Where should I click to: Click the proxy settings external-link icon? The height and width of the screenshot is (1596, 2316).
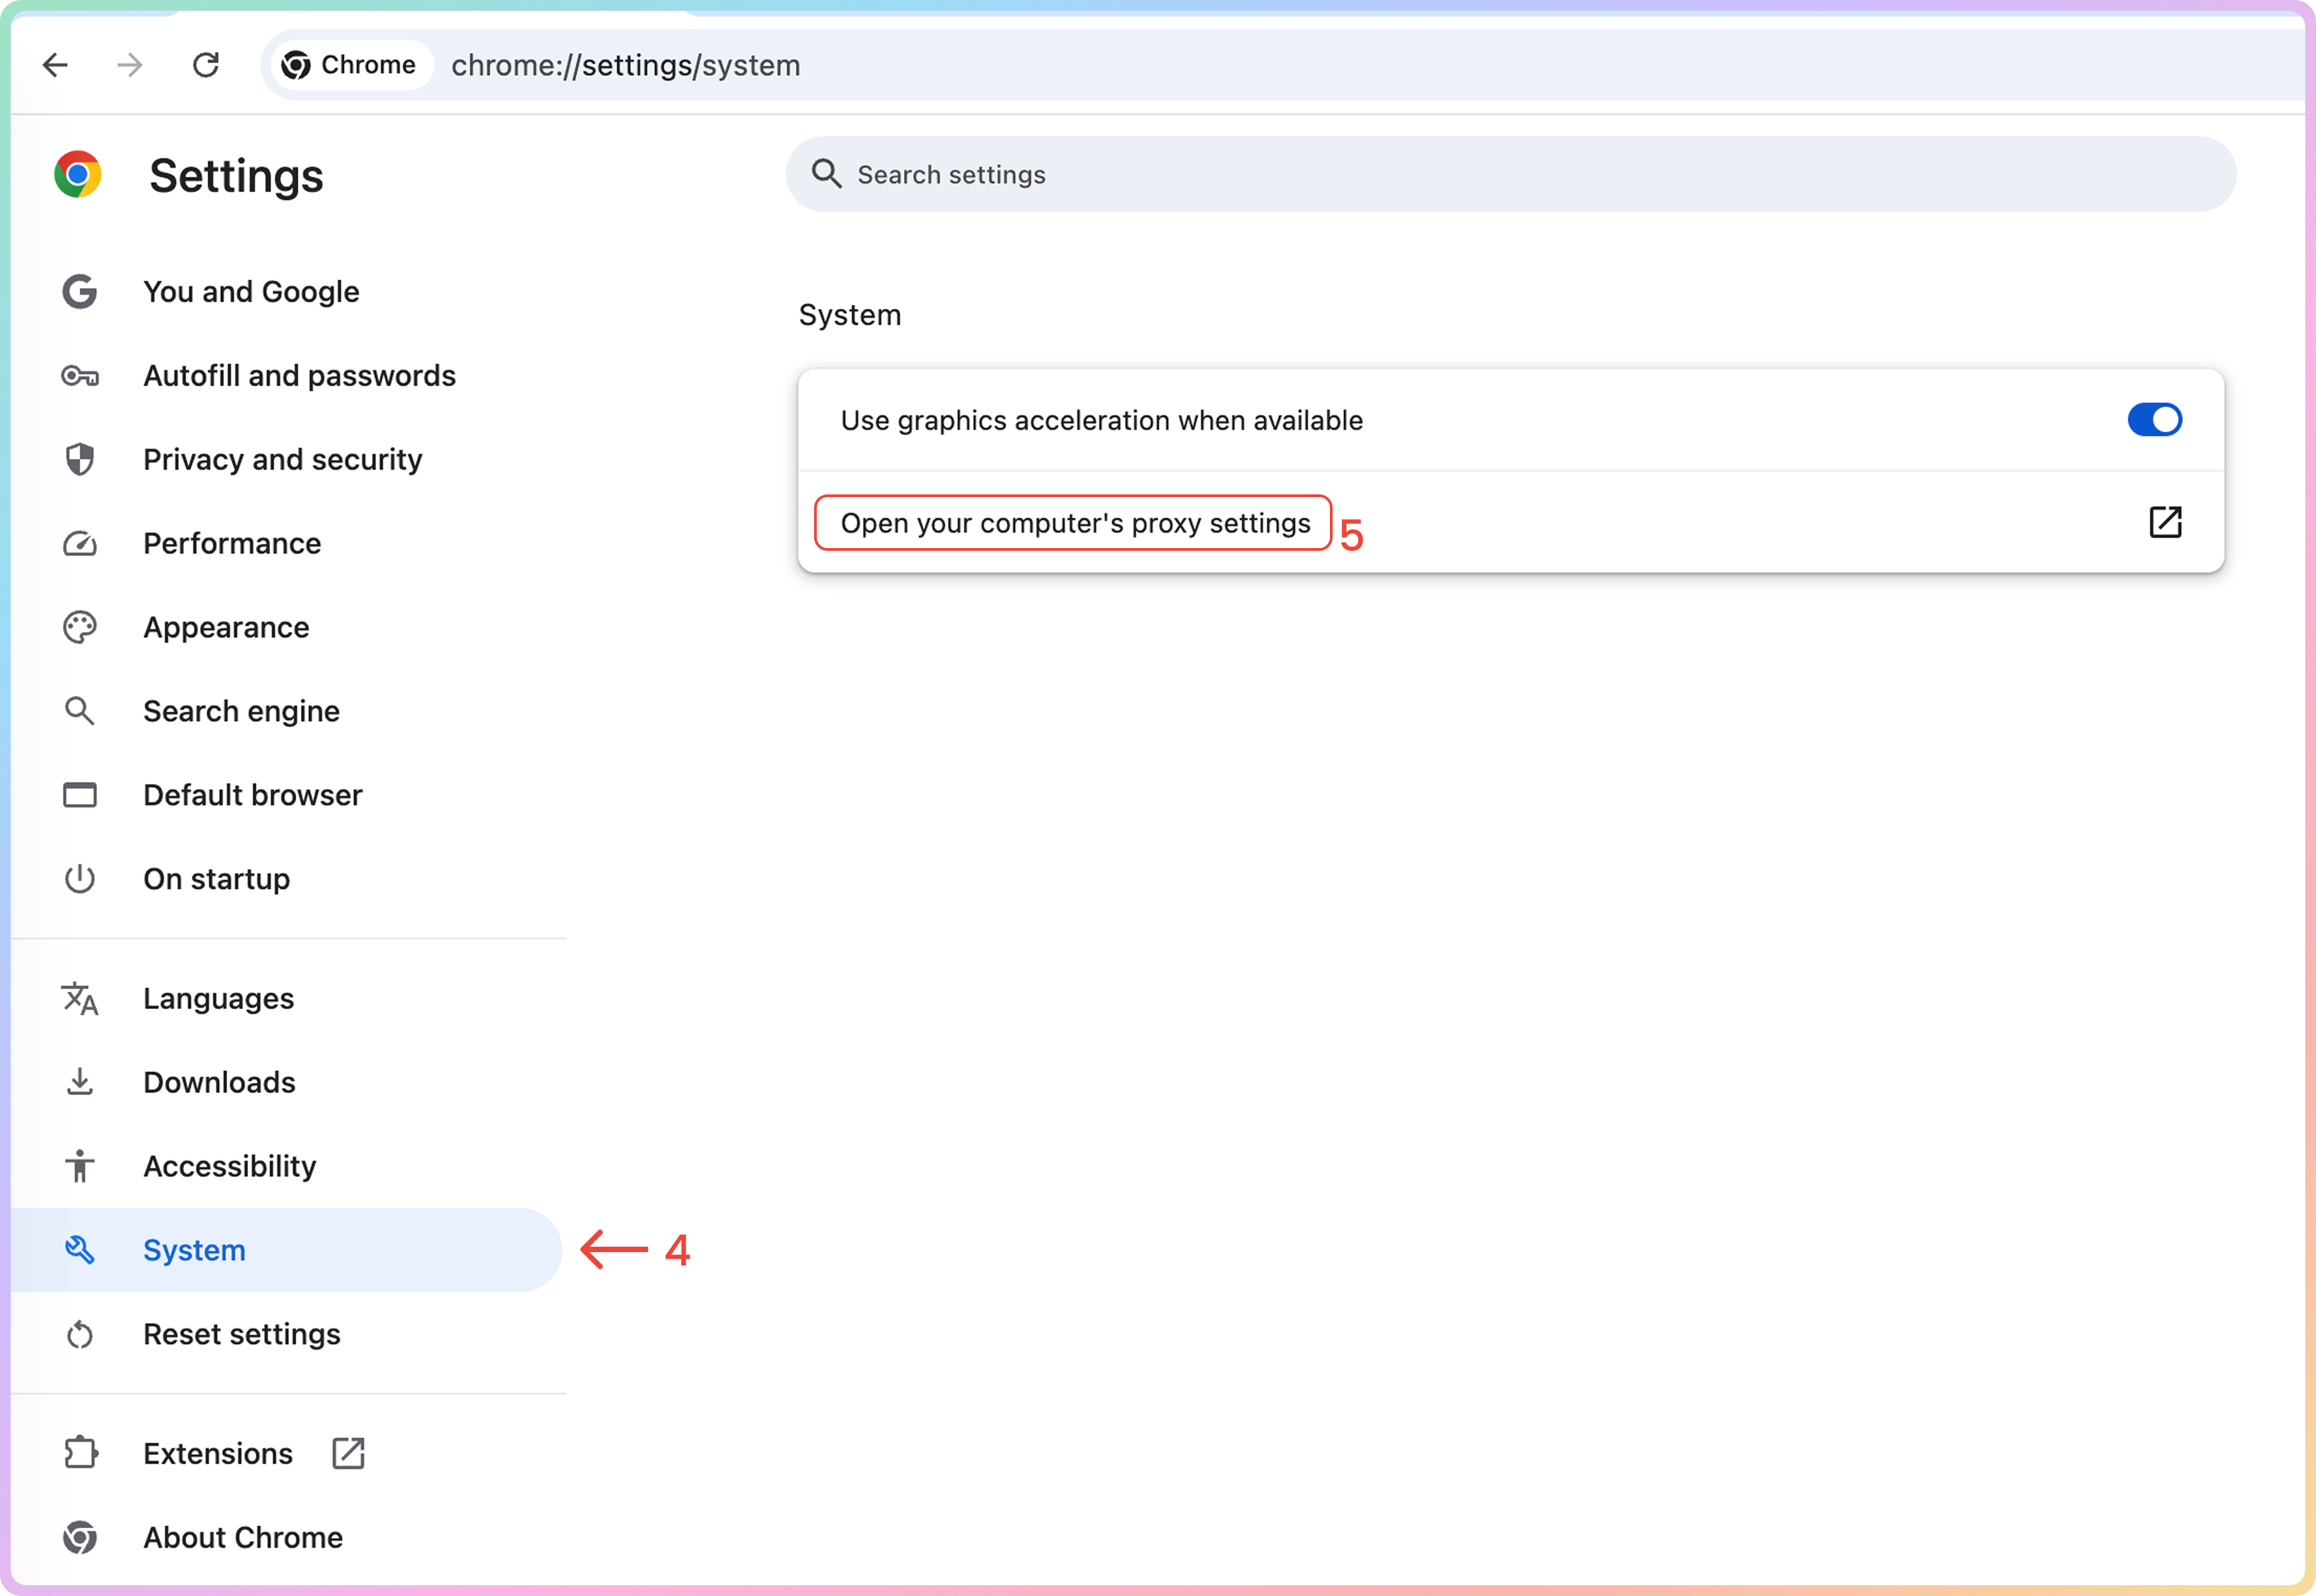pyautogui.click(x=2165, y=522)
